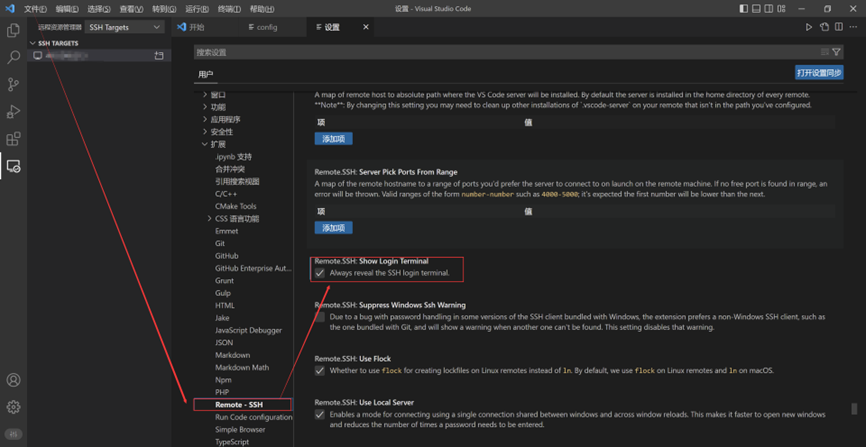Open Customize Layout icon
This screenshot has height=447, width=866.
780,9
